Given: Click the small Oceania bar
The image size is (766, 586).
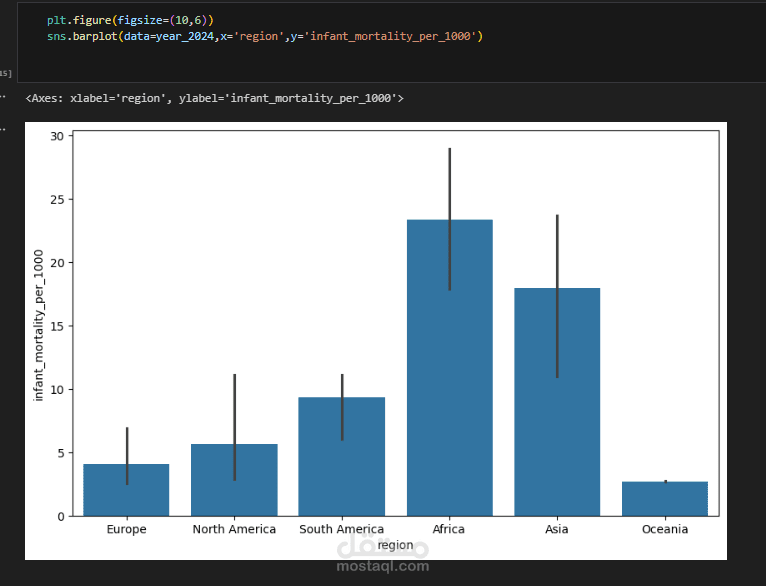Looking at the screenshot, I should click(x=664, y=498).
